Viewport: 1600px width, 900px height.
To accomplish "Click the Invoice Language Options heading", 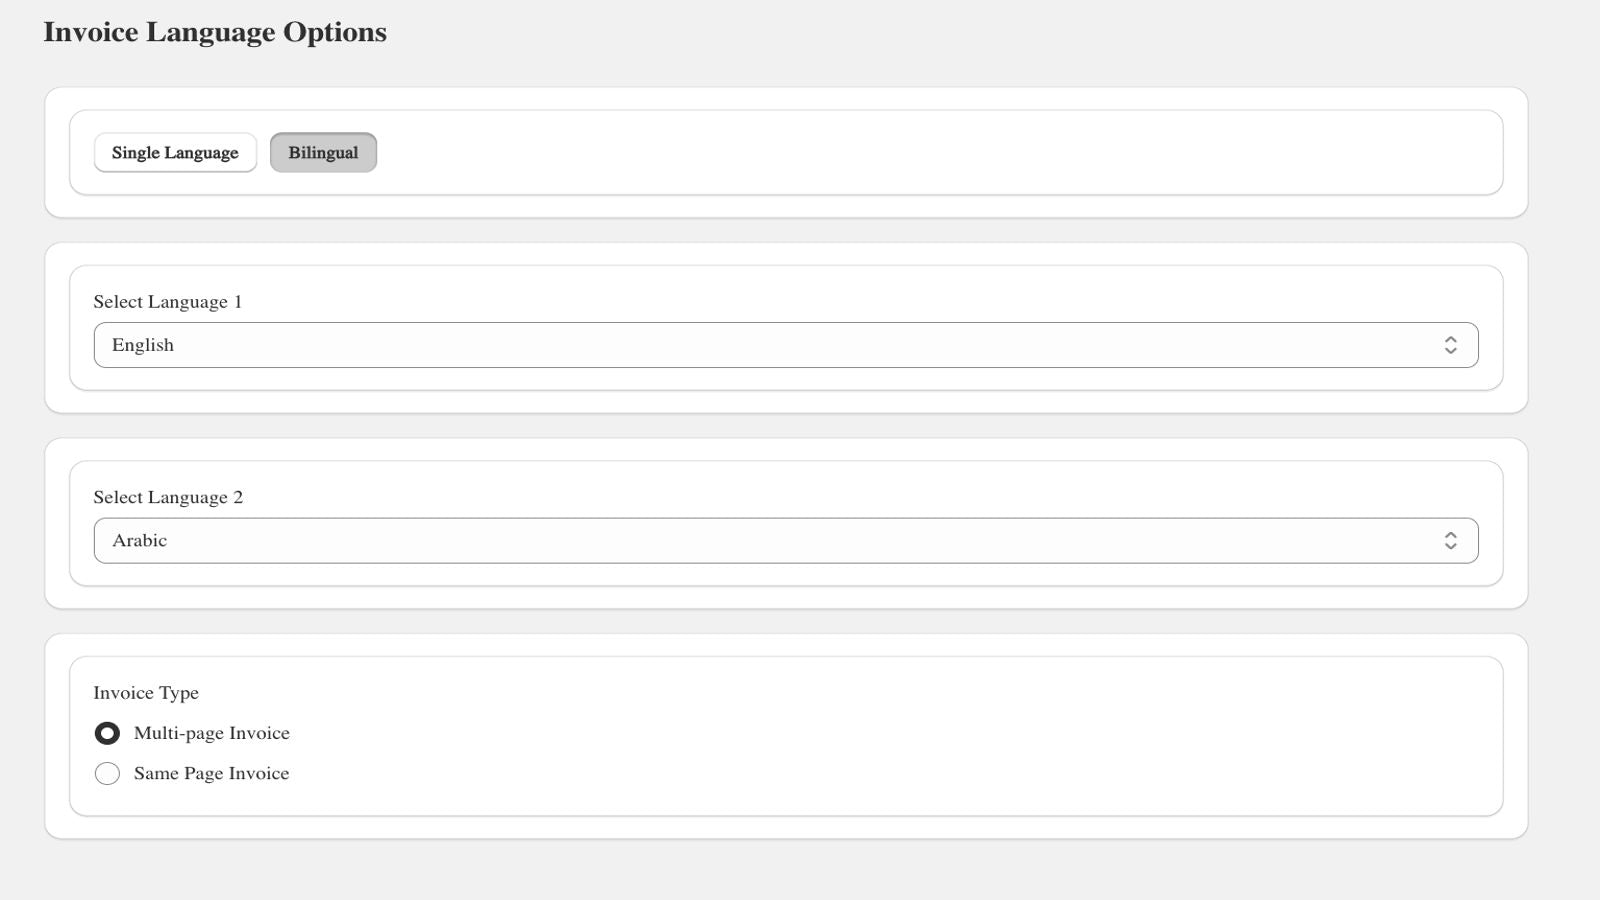I will (x=215, y=32).
